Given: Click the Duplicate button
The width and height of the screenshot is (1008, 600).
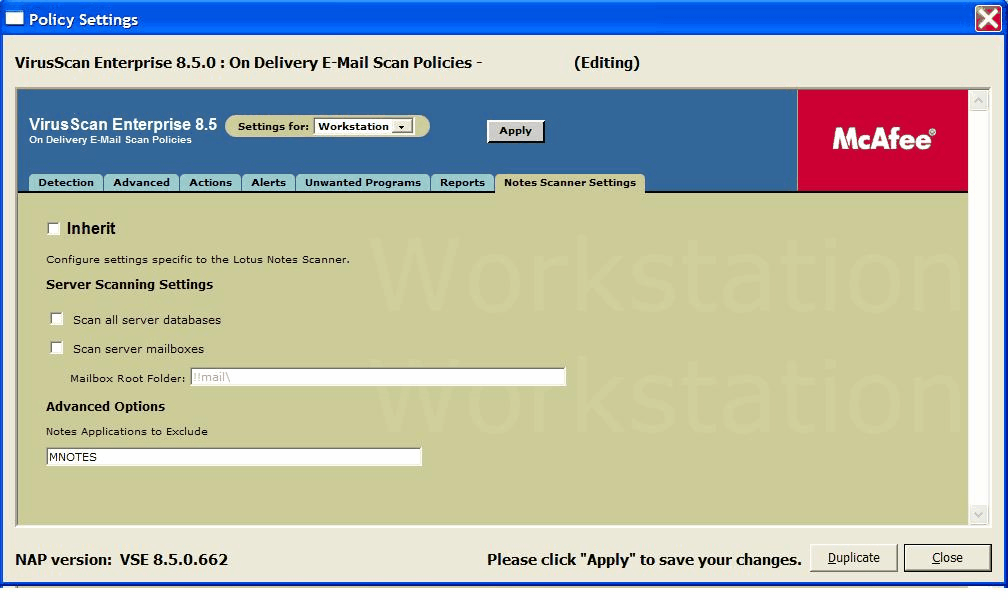Looking at the screenshot, I should click(x=853, y=558).
